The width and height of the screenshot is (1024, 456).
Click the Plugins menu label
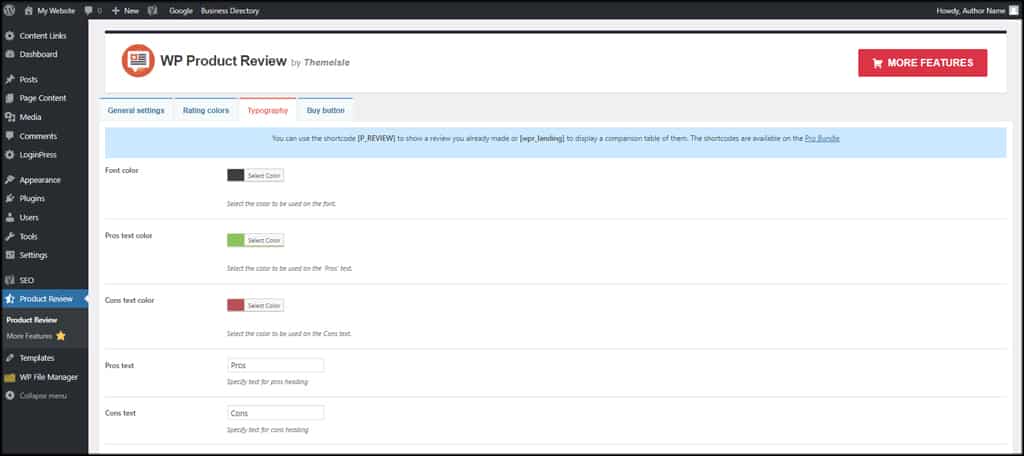pyautogui.click(x=32, y=199)
